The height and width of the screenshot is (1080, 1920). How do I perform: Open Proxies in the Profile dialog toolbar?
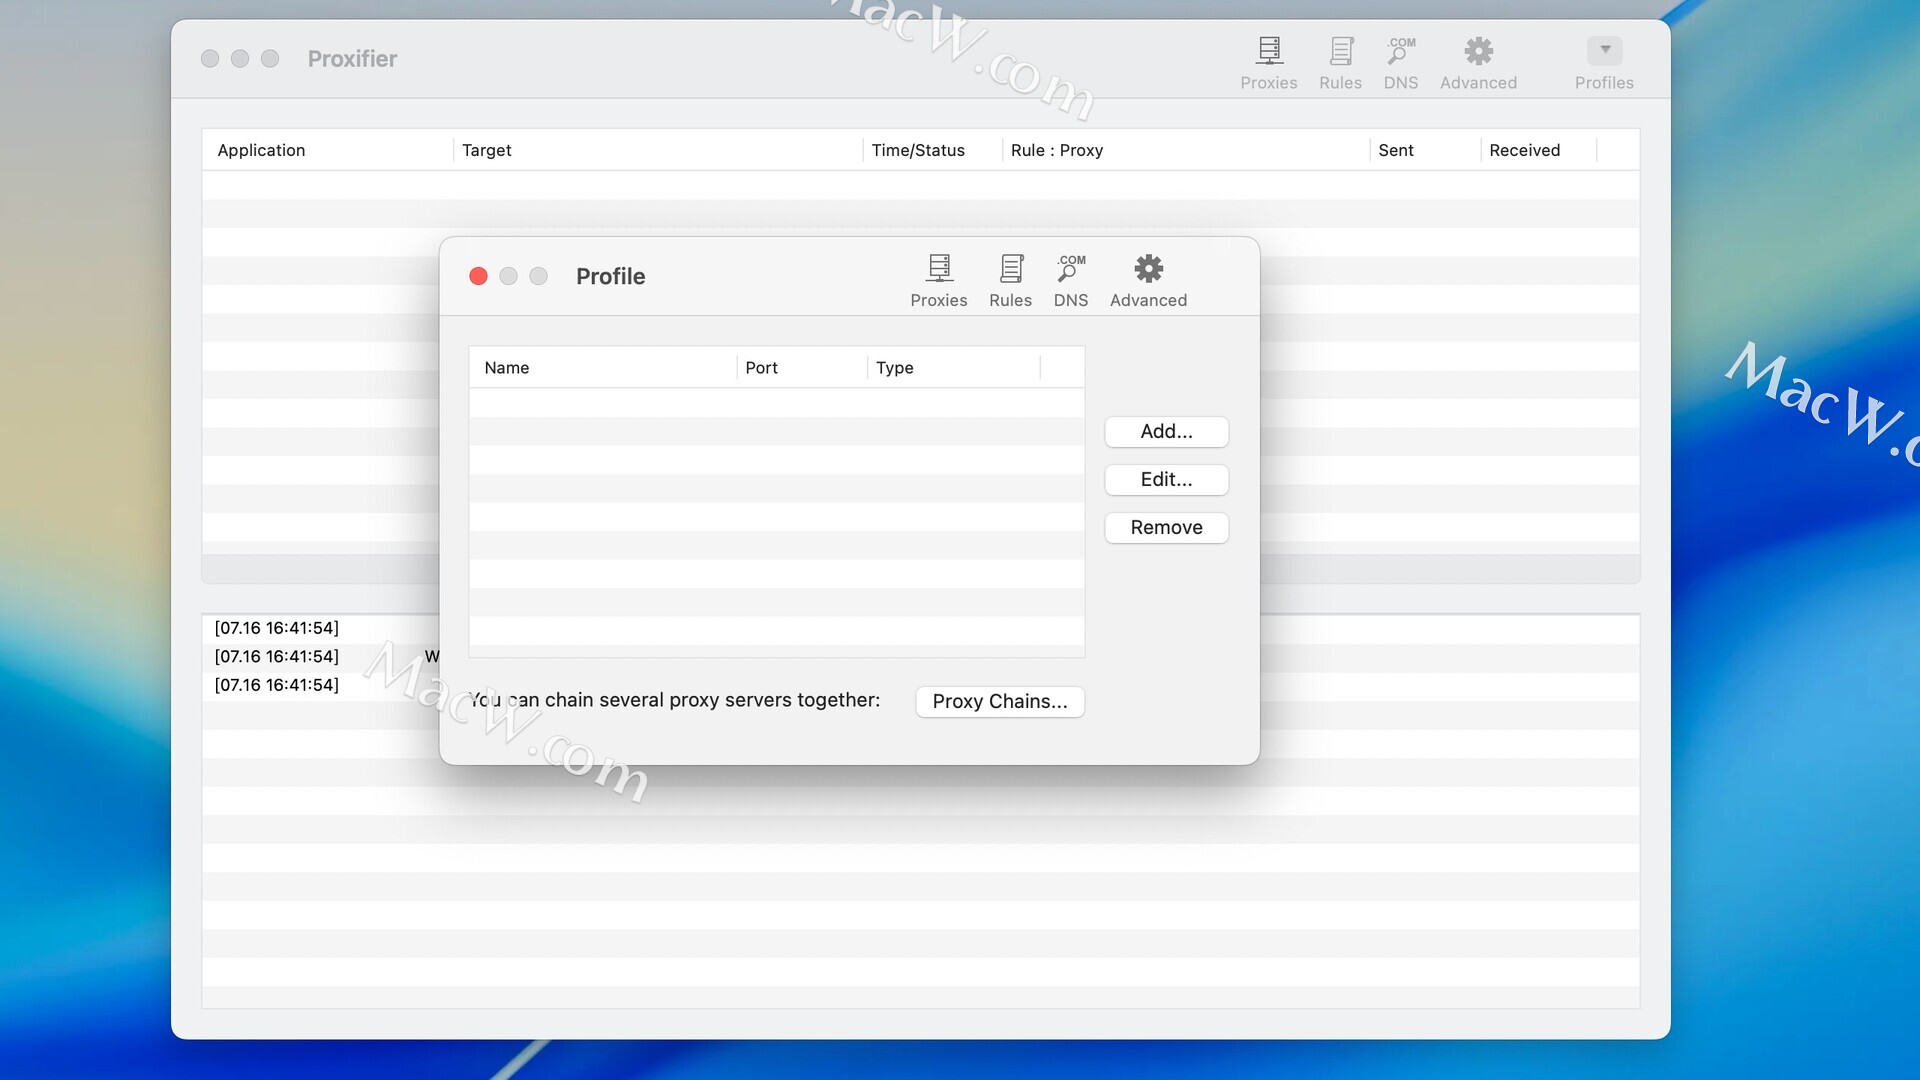(x=938, y=280)
